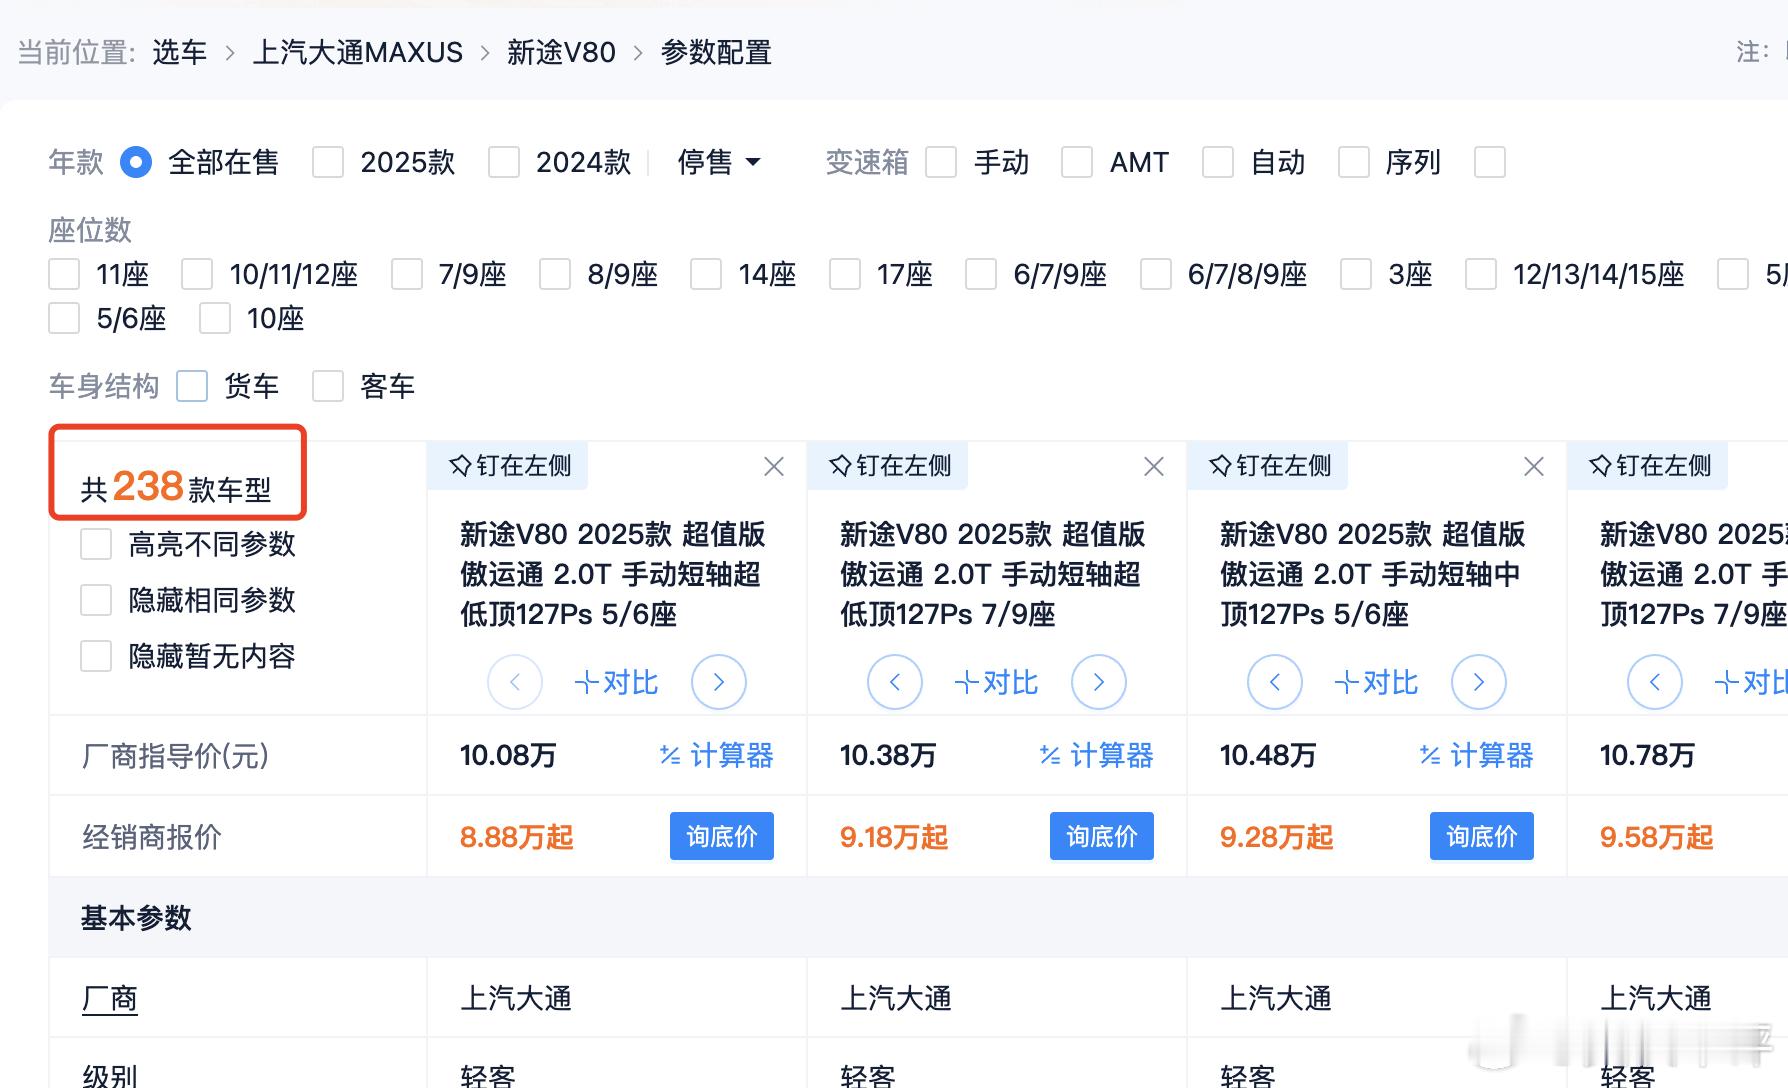
Task: Check the 2024款 year filter
Action: pos(504,162)
